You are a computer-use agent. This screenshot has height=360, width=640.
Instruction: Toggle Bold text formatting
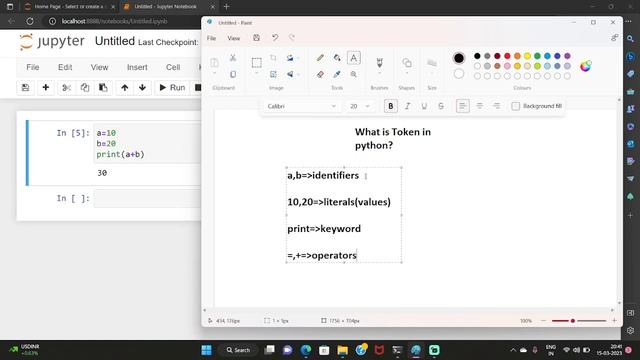tap(391, 106)
